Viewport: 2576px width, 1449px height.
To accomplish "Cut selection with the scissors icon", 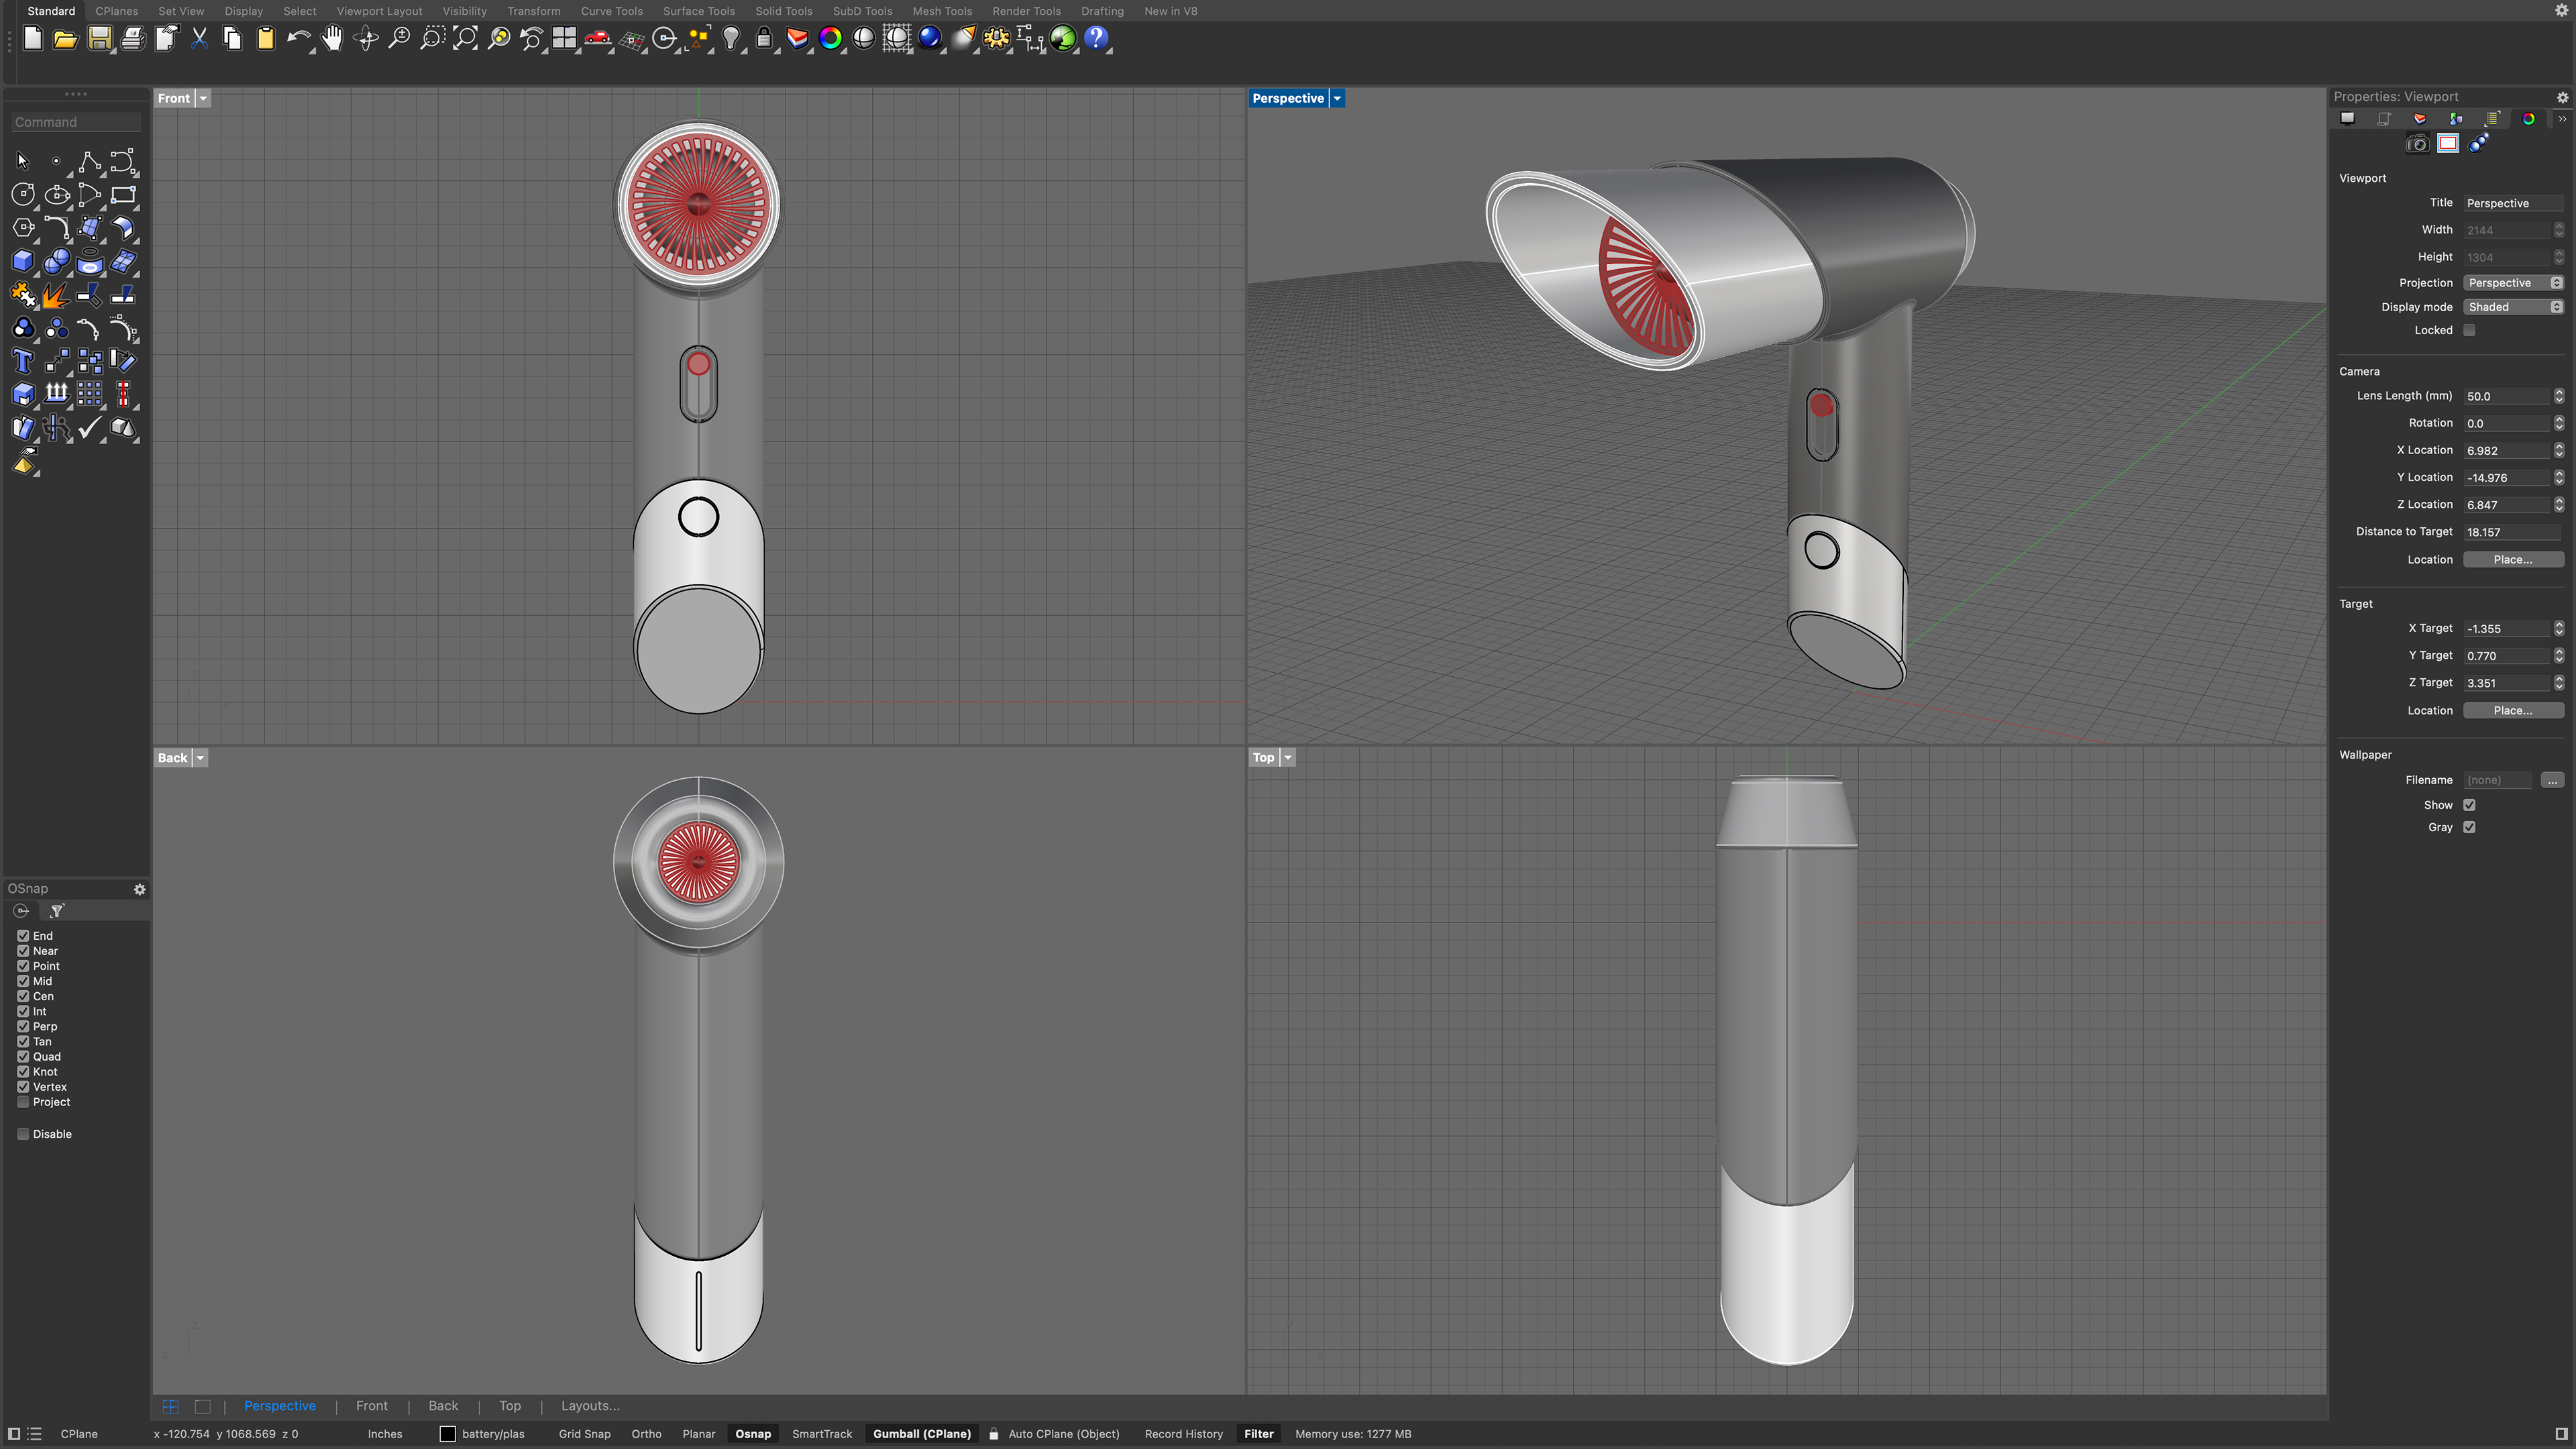I will tap(199, 39).
